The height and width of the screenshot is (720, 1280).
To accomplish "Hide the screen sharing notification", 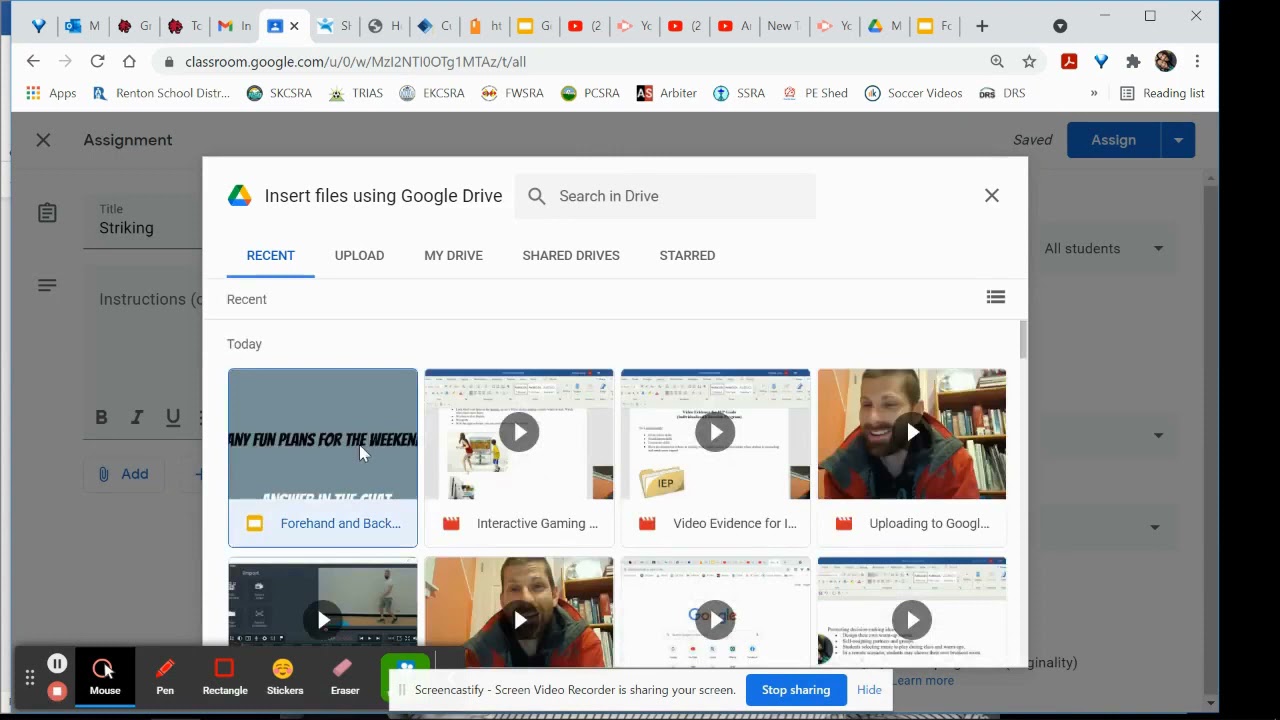I will (869, 690).
